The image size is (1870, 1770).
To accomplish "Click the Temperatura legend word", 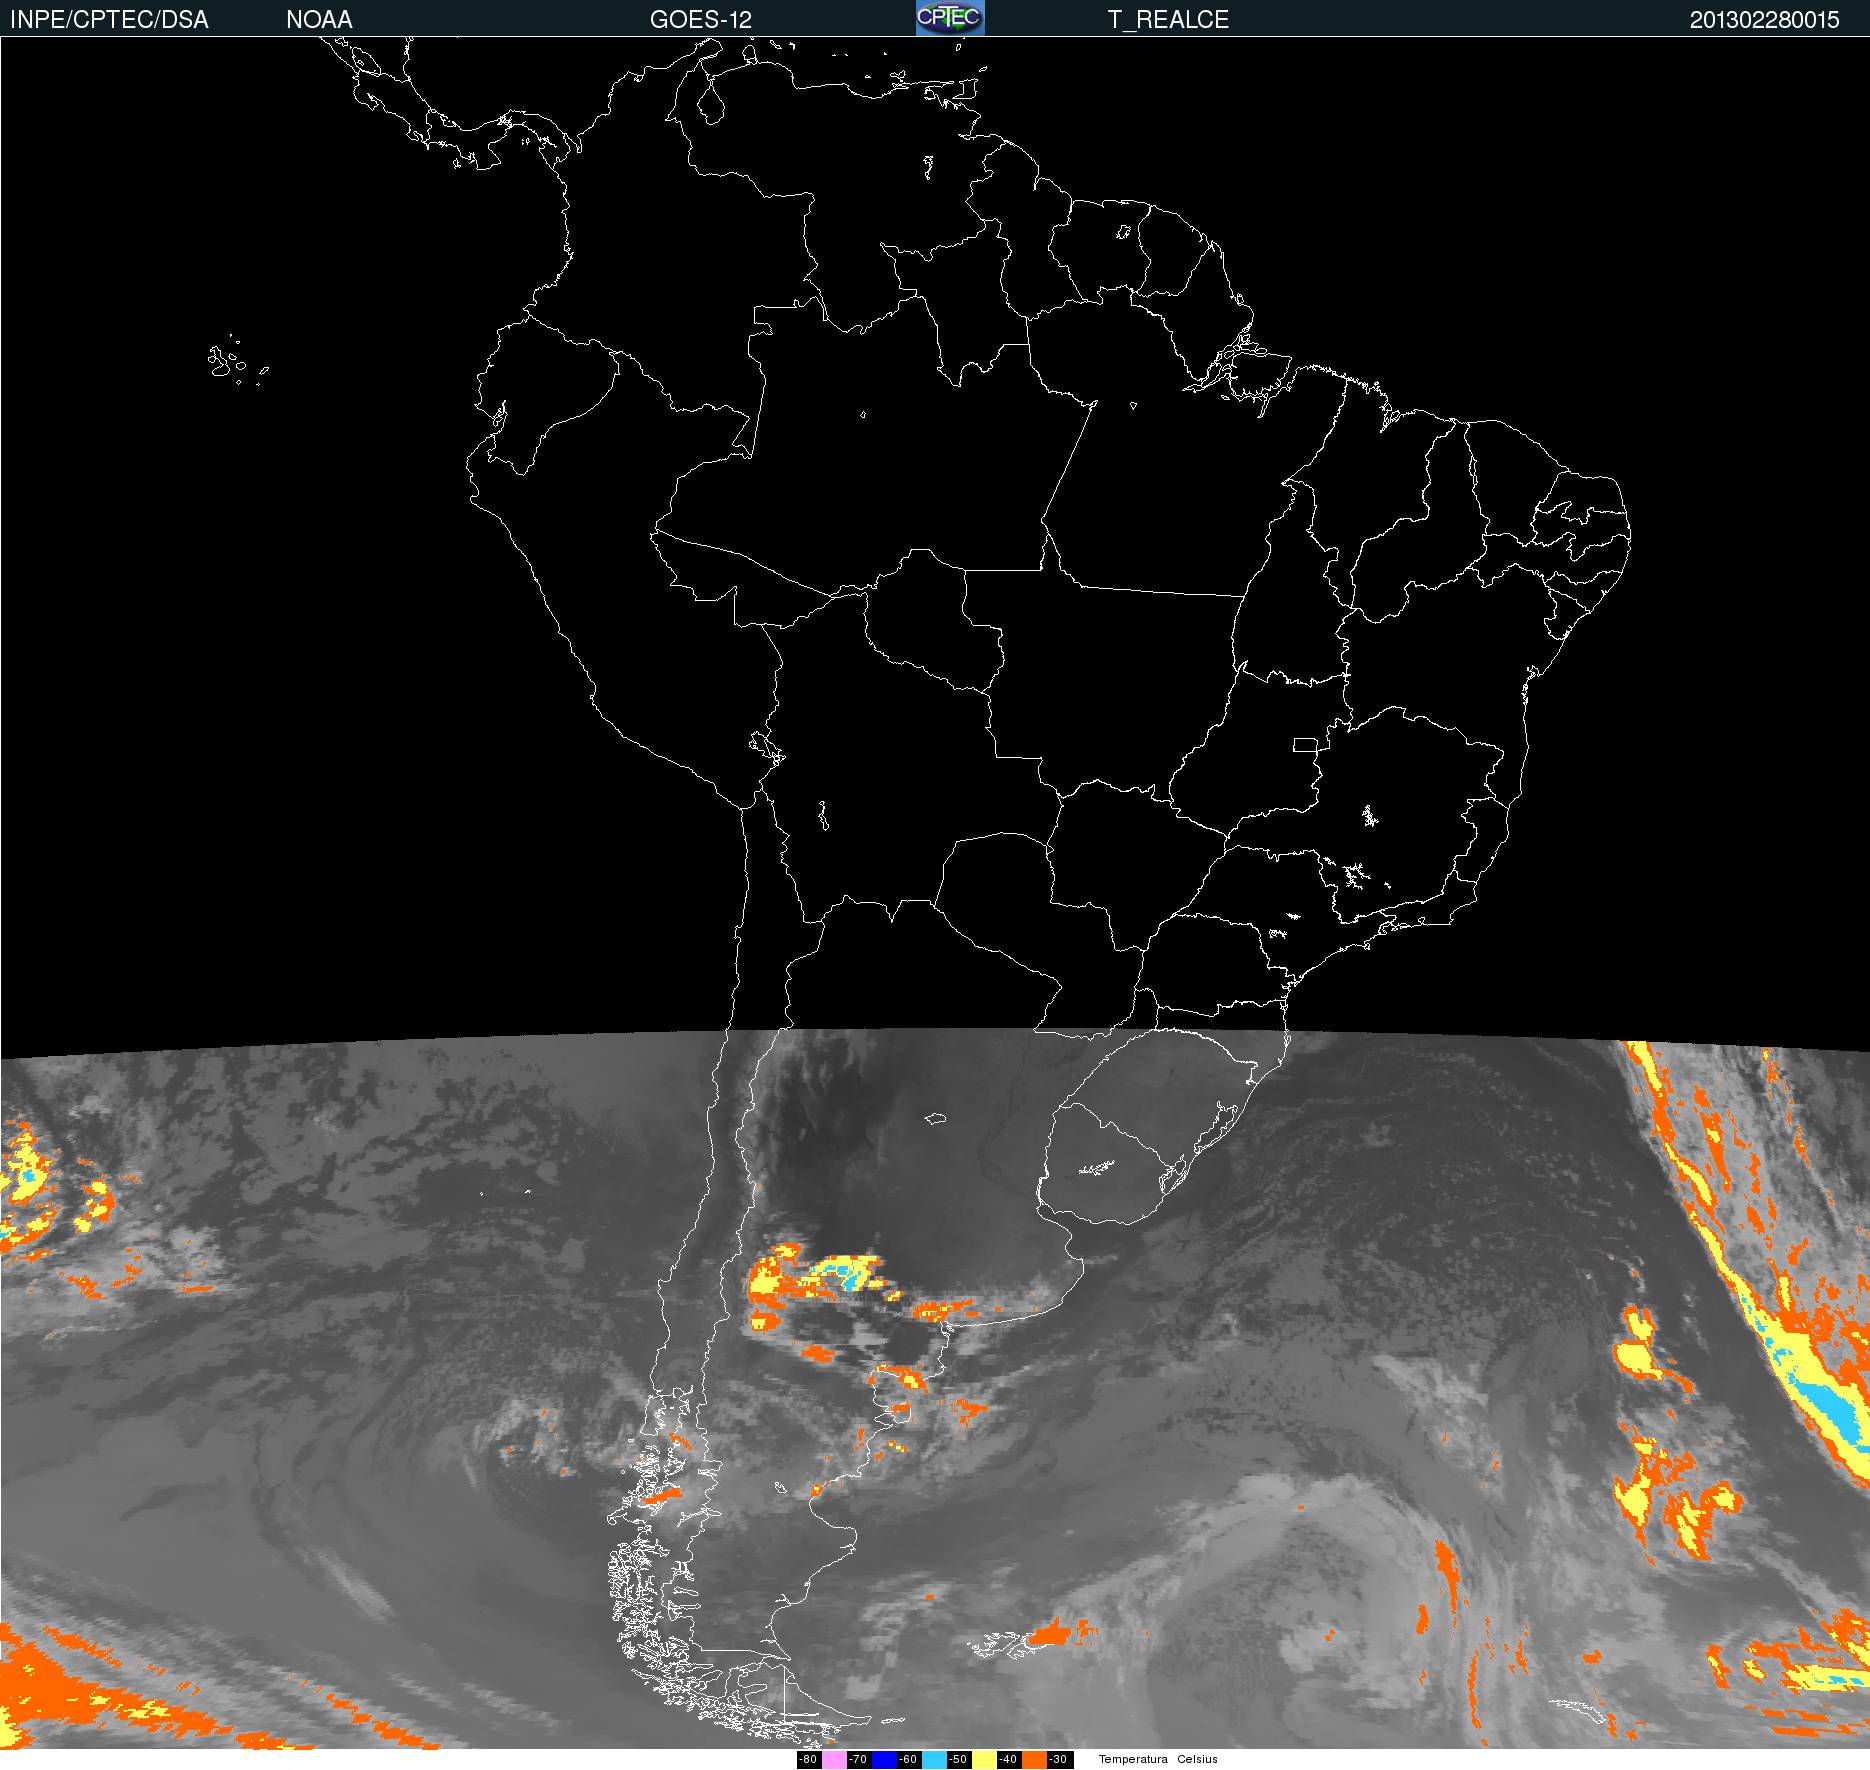I will [x=1133, y=1759].
